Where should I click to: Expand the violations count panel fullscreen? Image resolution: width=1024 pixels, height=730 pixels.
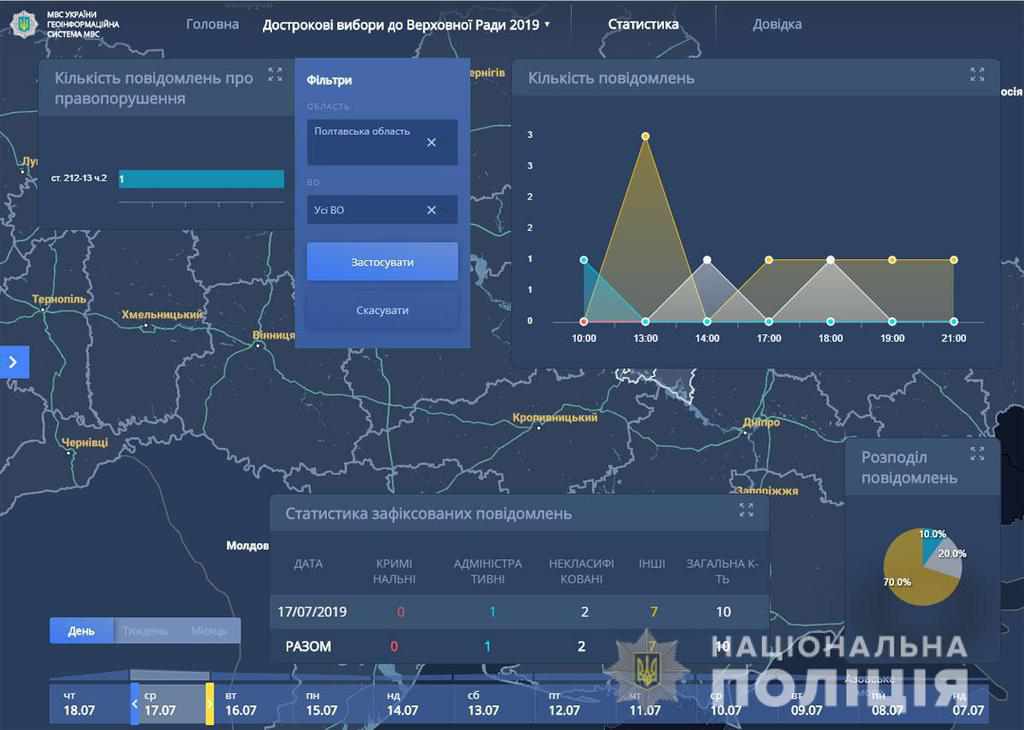(x=275, y=75)
